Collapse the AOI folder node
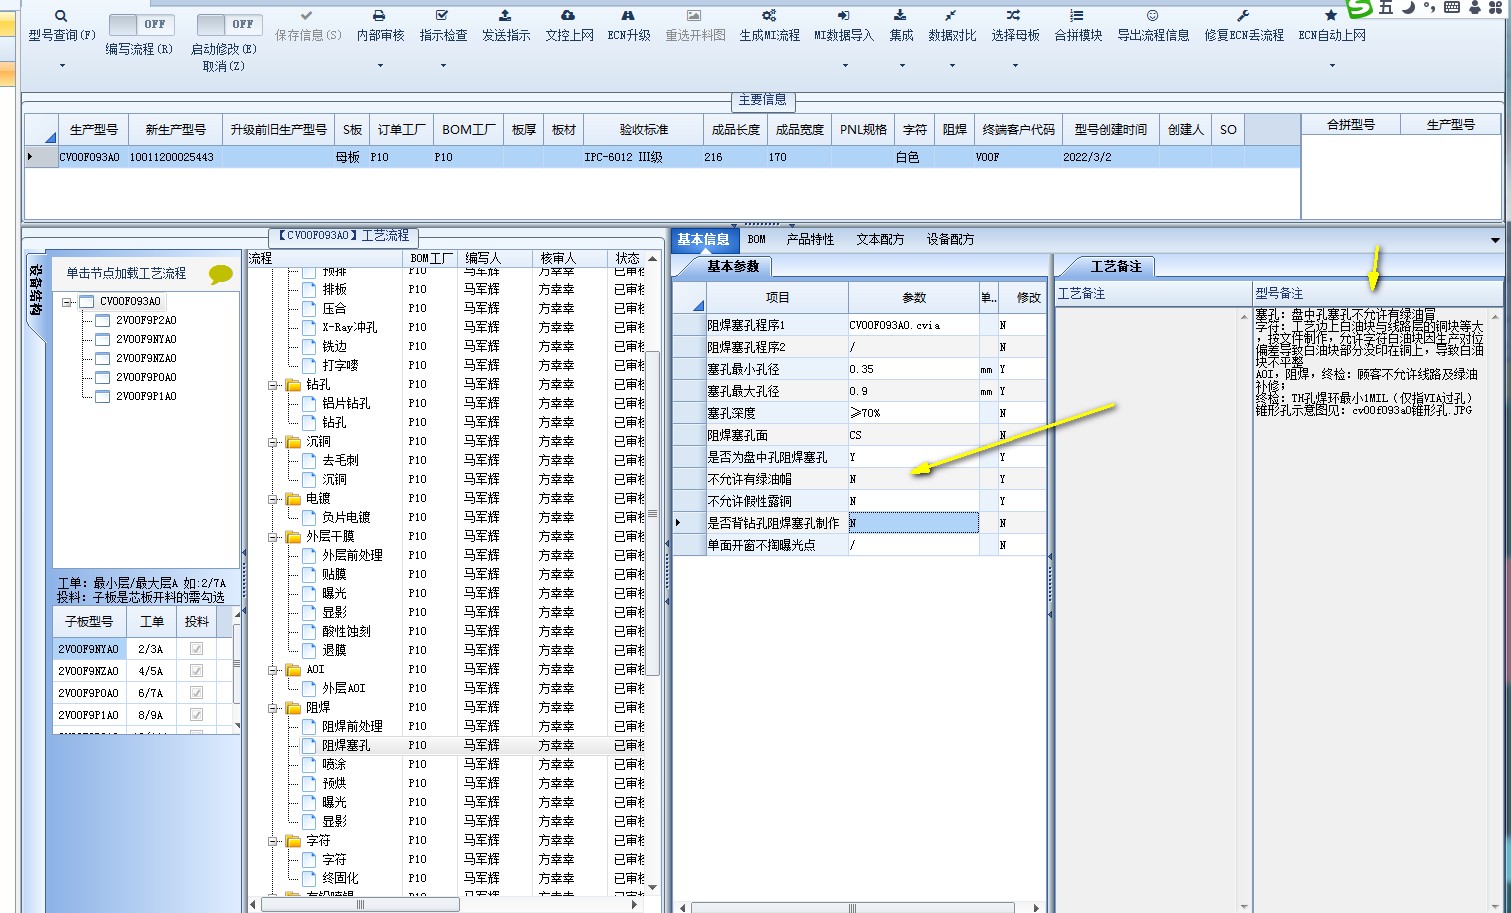 (273, 670)
